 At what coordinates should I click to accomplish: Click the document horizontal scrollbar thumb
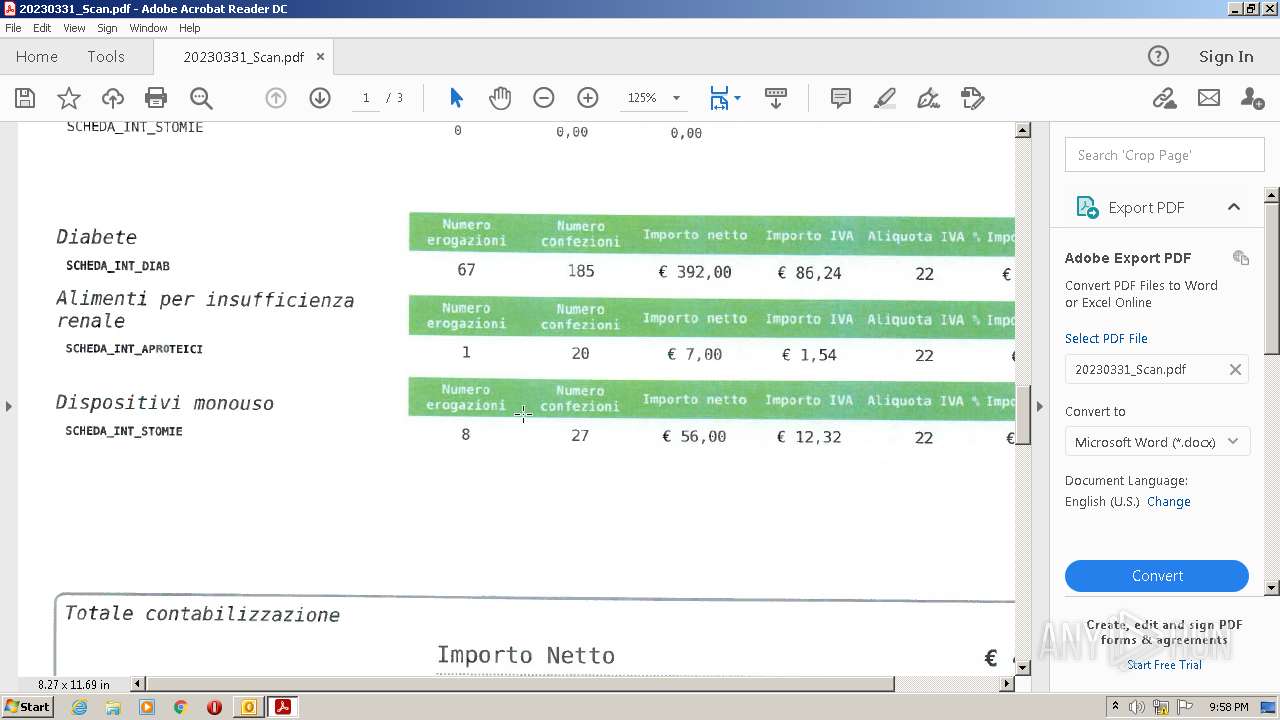tap(520, 684)
